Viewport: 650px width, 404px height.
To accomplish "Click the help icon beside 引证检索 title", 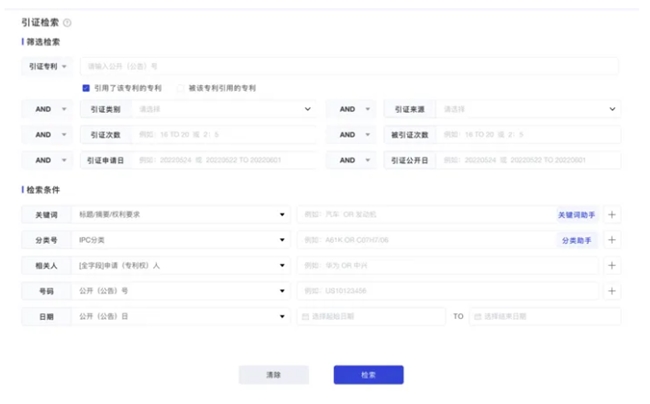I will (x=67, y=22).
